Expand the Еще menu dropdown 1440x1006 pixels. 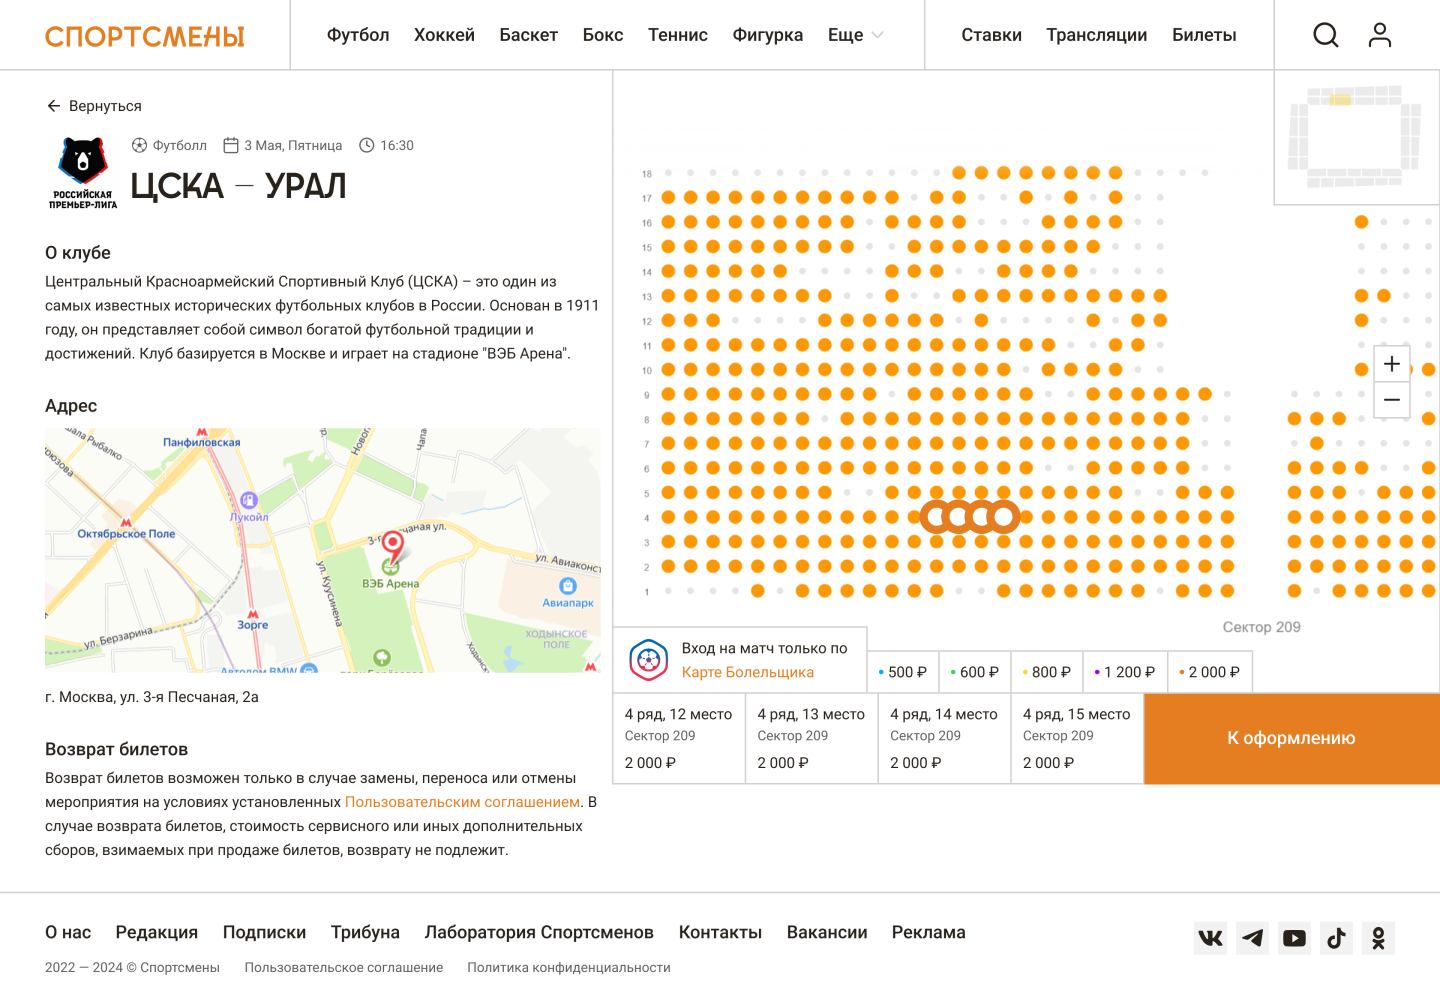click(855, 35)
